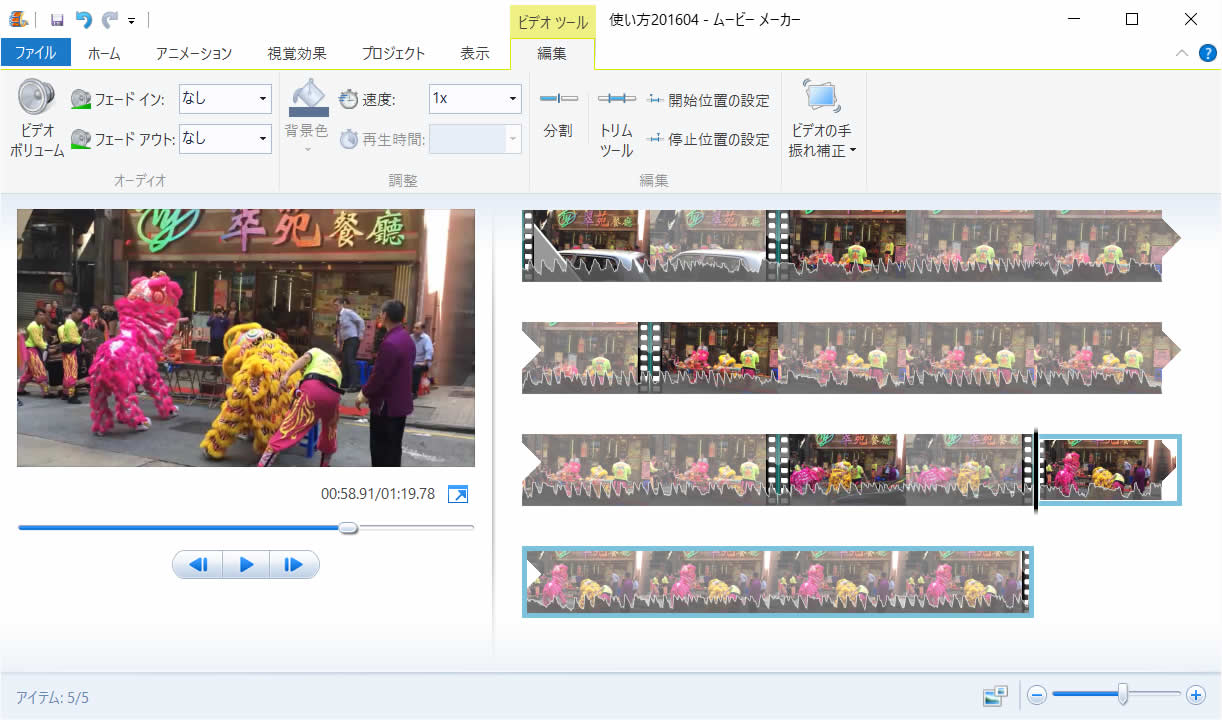Open the アニメーション ribbon tab

194,54
